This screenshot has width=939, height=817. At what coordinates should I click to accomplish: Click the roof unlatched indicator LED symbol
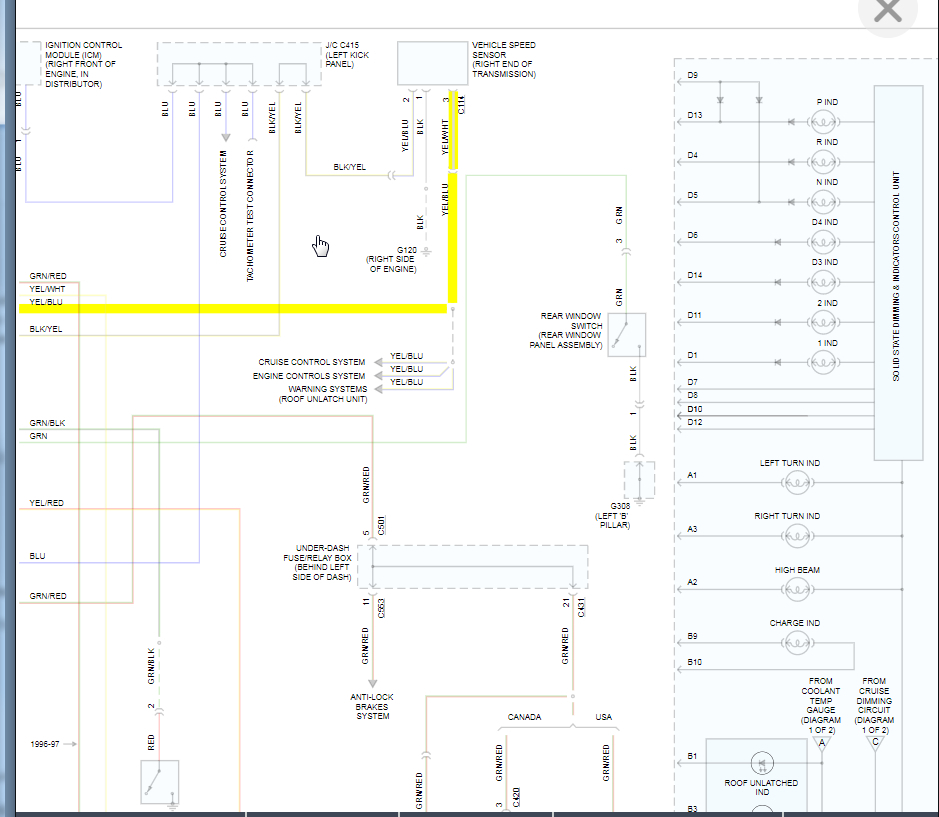(762, 763)
